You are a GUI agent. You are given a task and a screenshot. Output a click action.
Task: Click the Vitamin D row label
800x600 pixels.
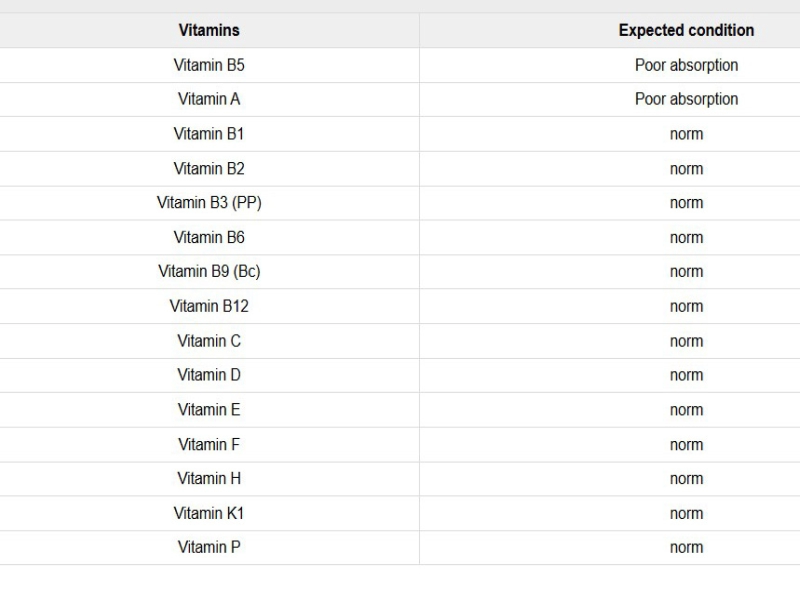209,375
